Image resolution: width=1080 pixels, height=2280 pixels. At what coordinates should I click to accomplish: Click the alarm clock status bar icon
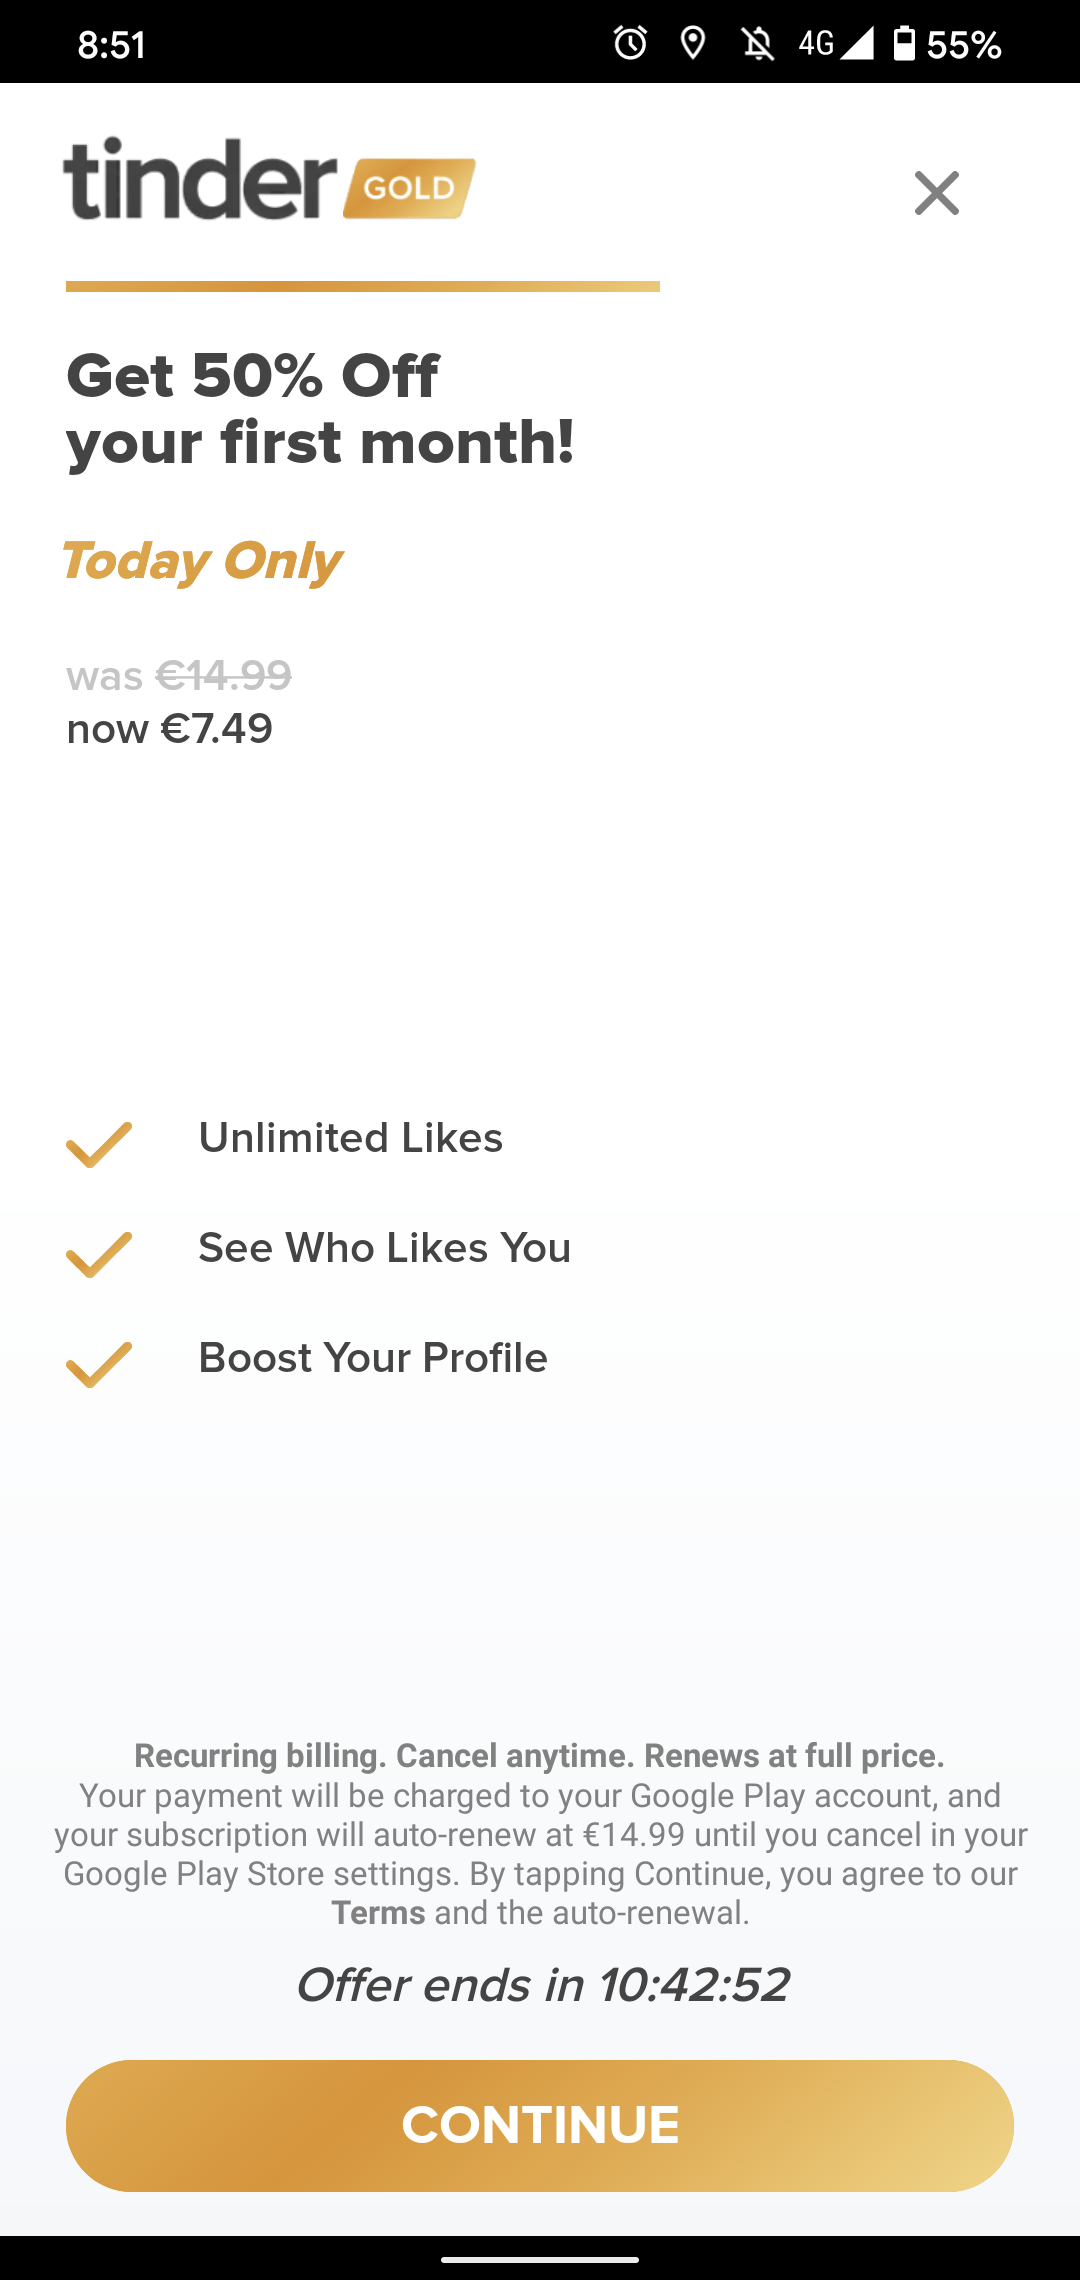point(631,42)
